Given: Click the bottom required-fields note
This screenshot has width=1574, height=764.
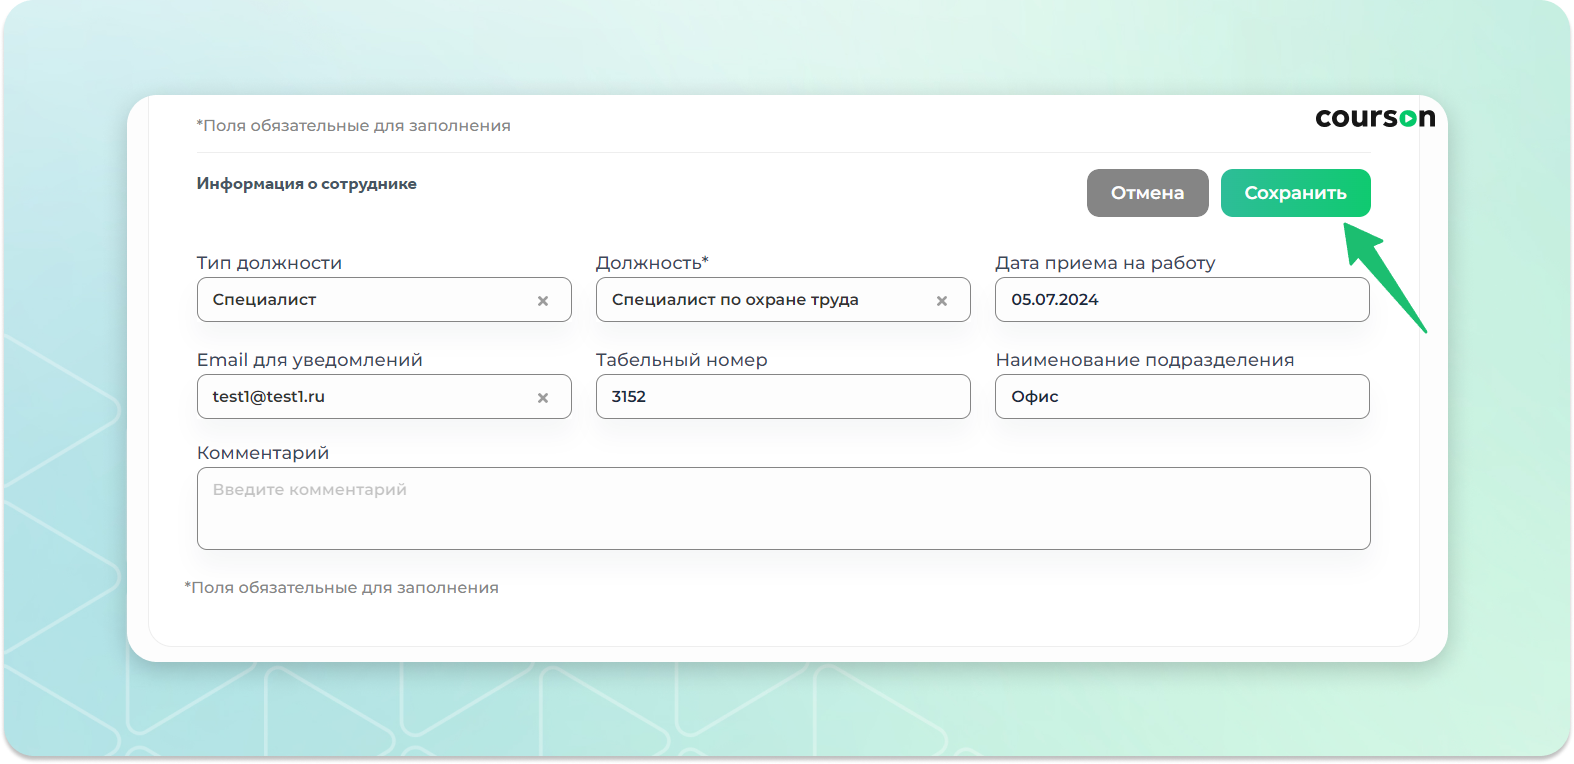Looking at the screenshot, I should click(341, 588).
